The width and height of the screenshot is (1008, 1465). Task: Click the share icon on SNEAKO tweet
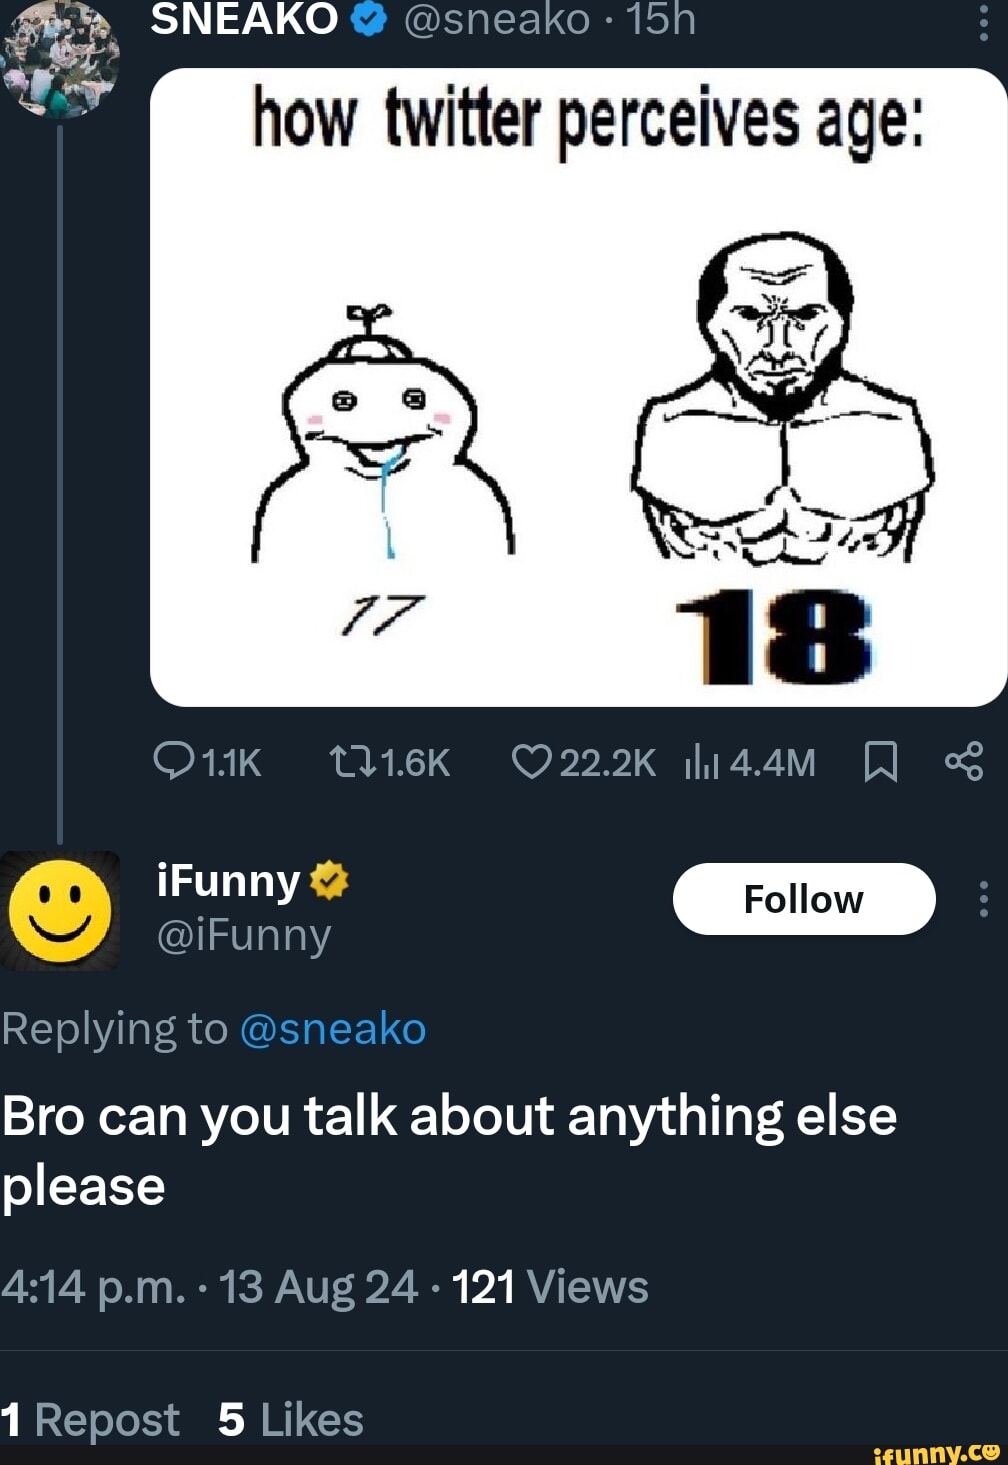964,762
